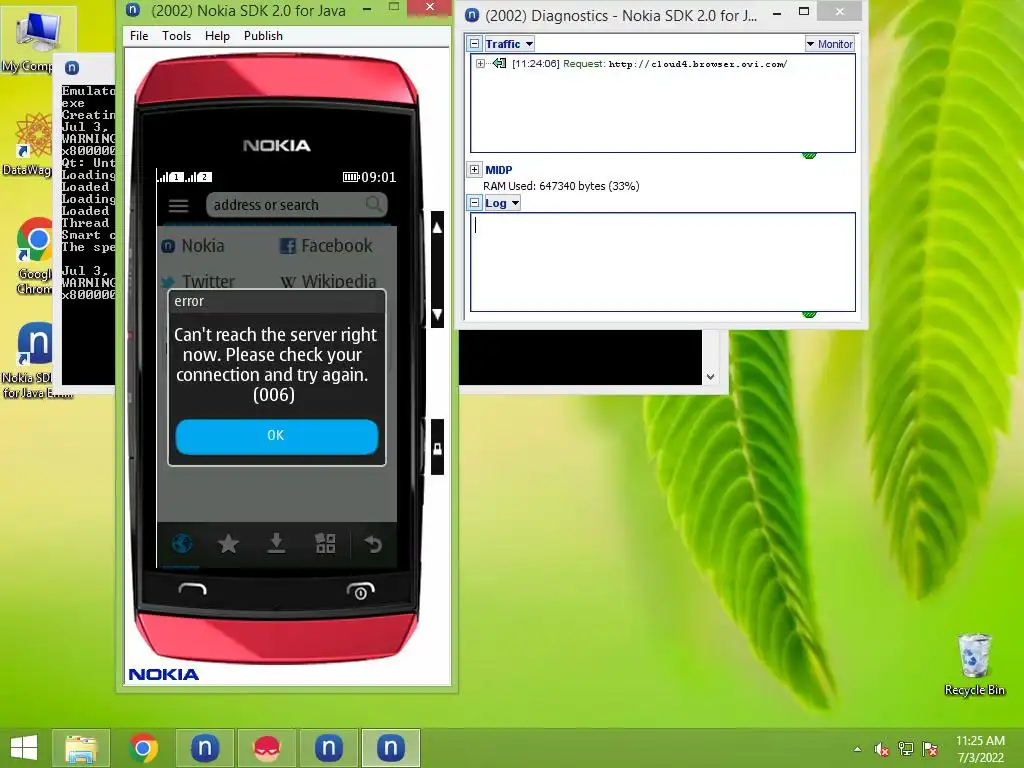
Task: Click the muted volume tray icon
Action: pyautogui.click(x=882, y=749)
